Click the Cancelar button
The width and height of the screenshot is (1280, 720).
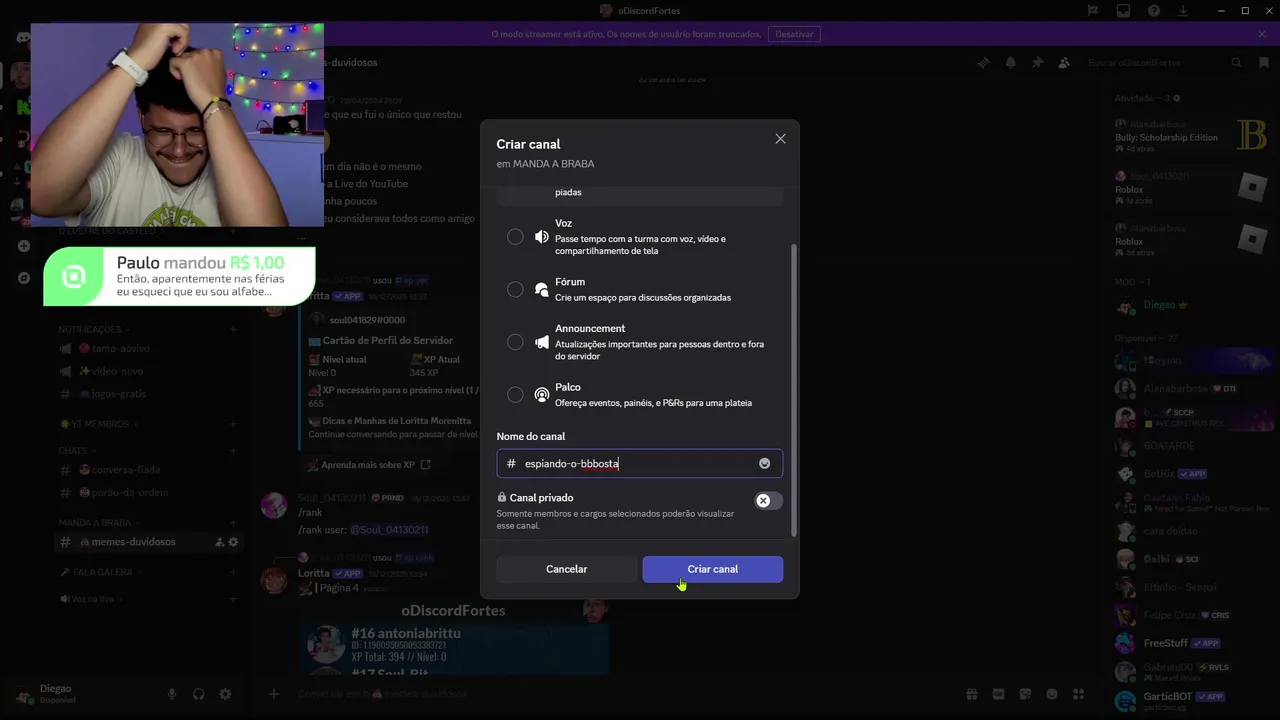coord(567,569)
